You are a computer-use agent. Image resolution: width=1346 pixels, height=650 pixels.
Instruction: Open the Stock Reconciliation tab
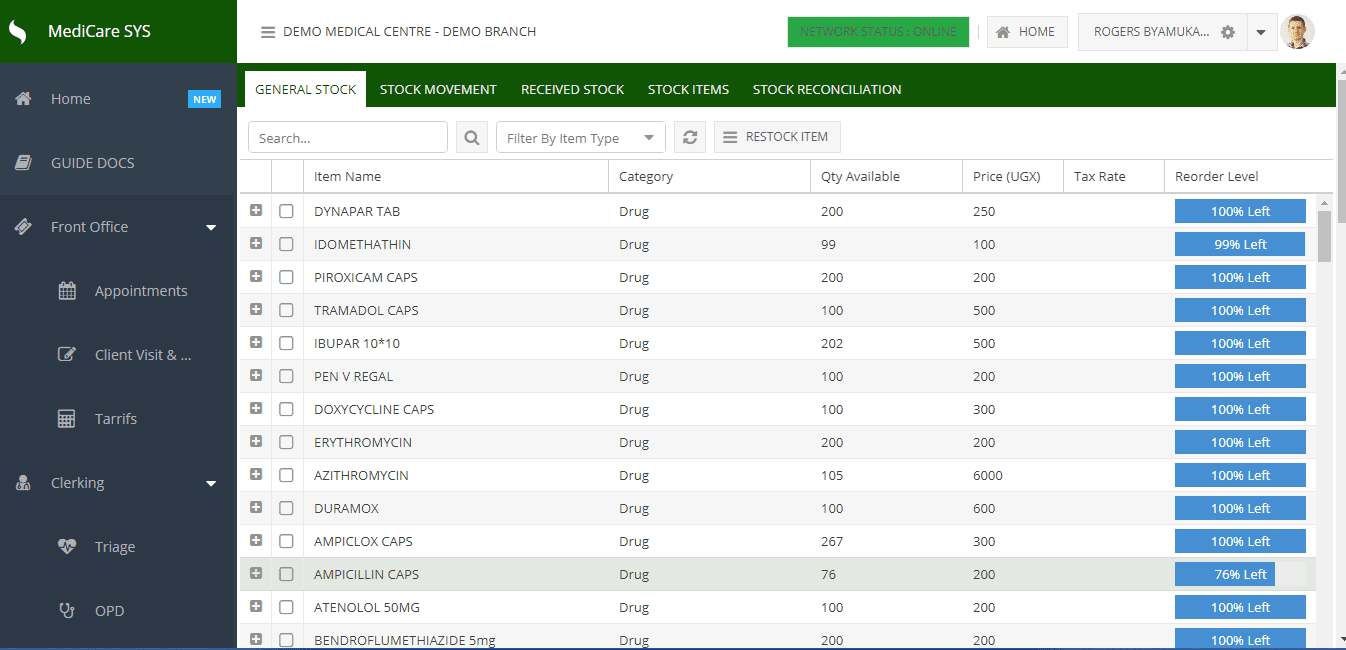pyautogui.click(x=826, y=90)
